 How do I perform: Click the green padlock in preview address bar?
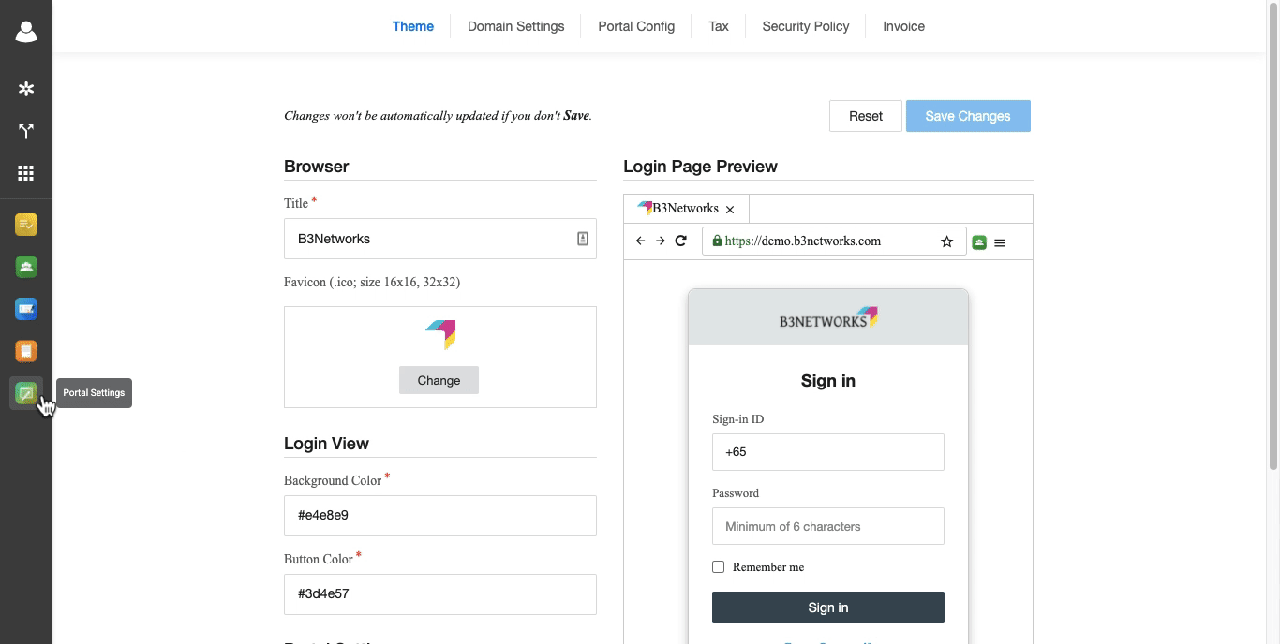716,241
